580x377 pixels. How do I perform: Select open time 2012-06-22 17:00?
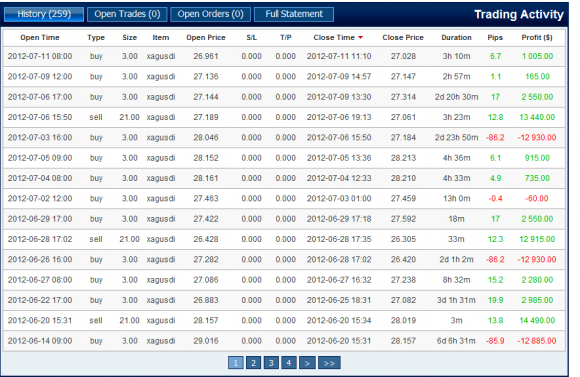coord(40,300)
